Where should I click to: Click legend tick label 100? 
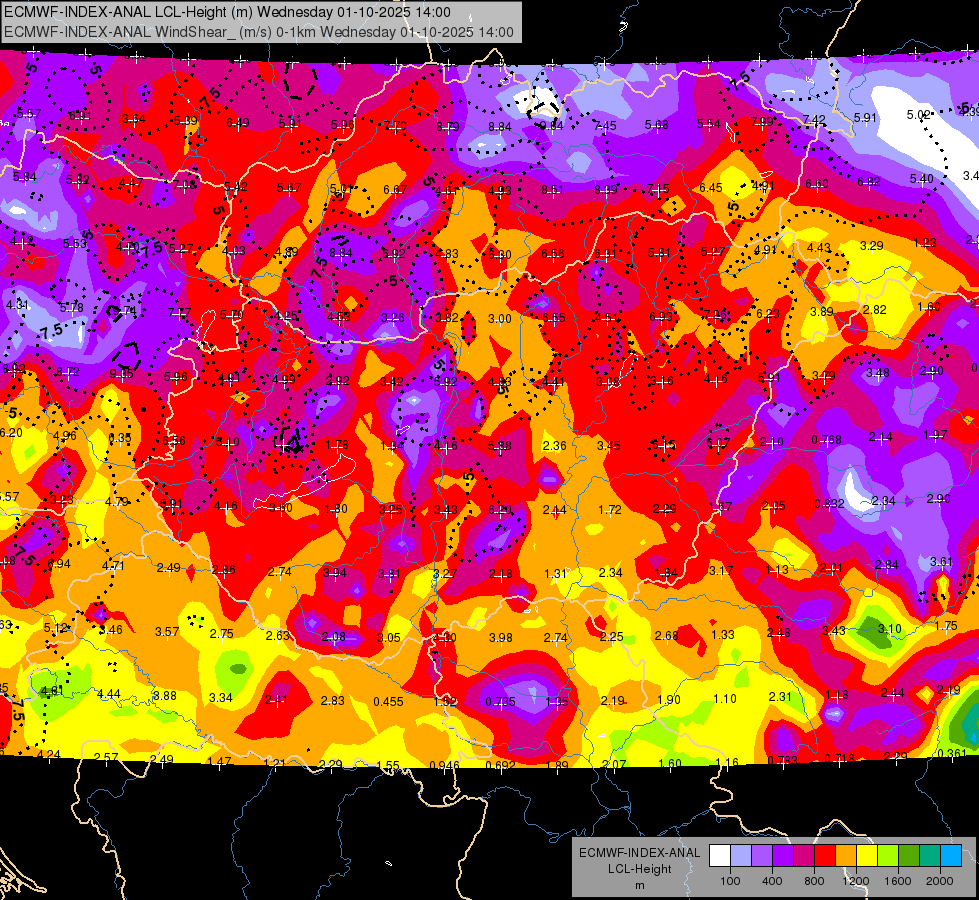730,881
